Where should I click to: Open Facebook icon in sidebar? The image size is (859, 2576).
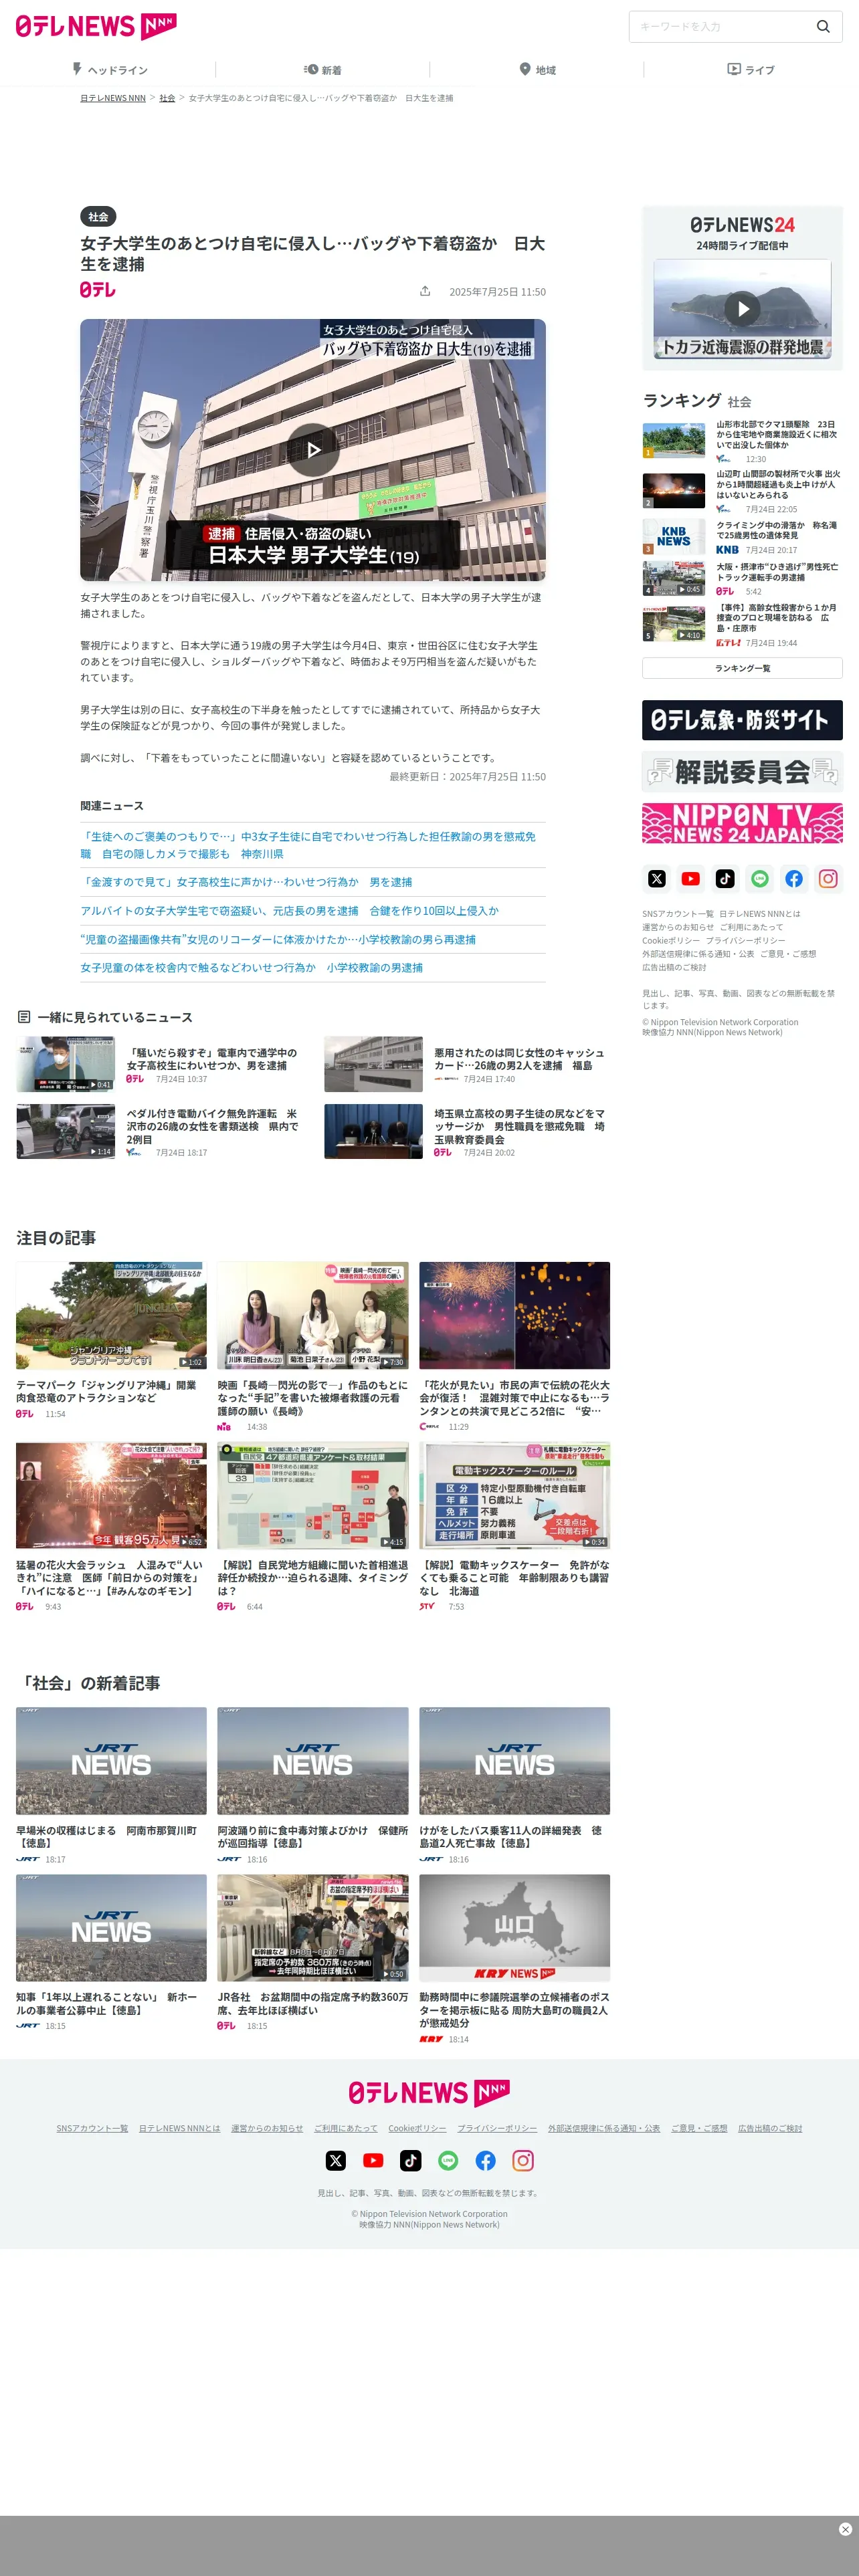point(793,879)
